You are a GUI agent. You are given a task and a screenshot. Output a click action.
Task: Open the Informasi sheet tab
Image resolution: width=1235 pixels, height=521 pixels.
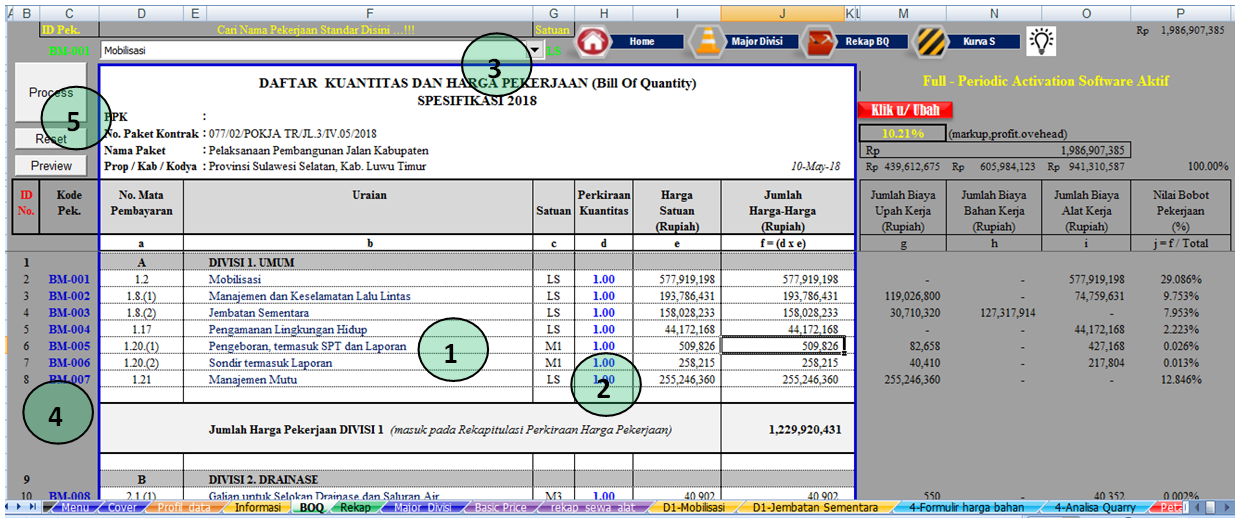click(x=258, y=508)
